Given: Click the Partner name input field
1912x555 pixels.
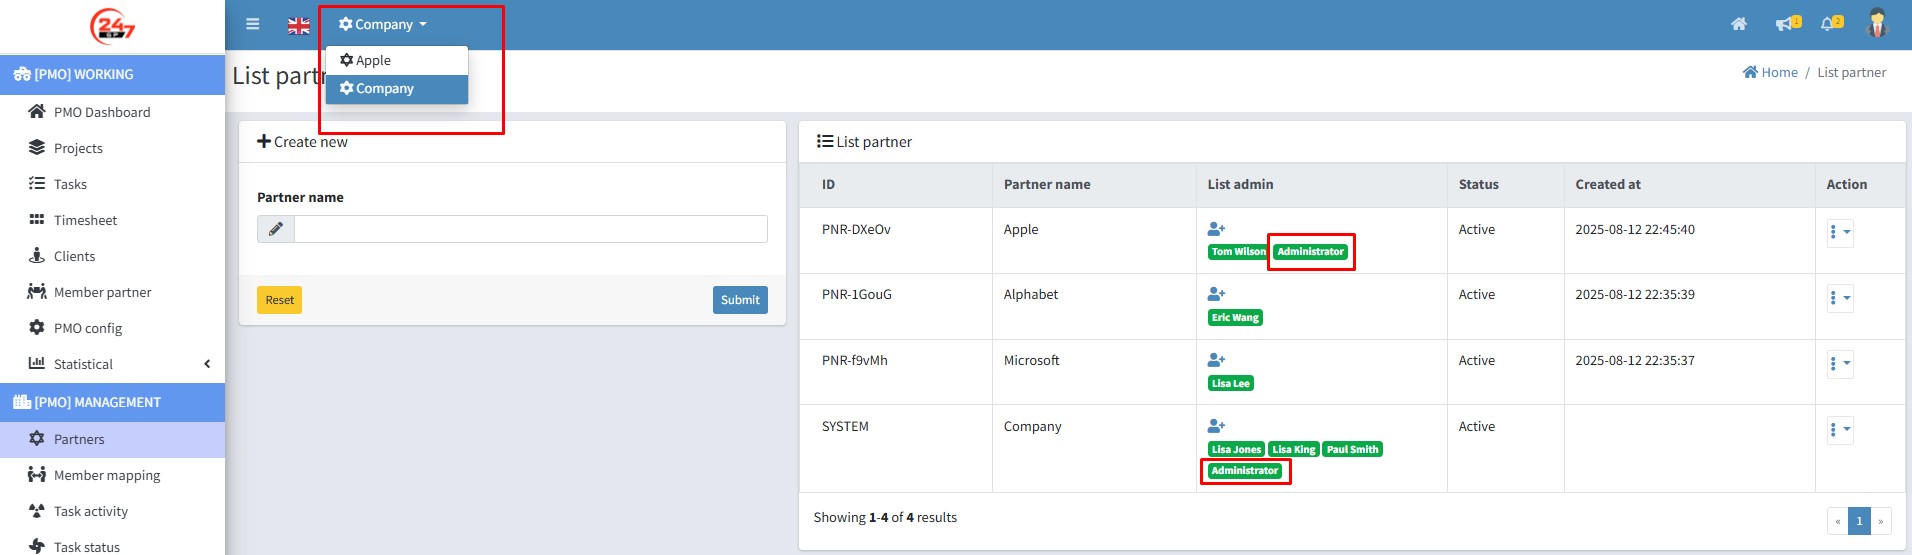Looking at the screenshot, I should pyautogui.click(x=531, y=229).
